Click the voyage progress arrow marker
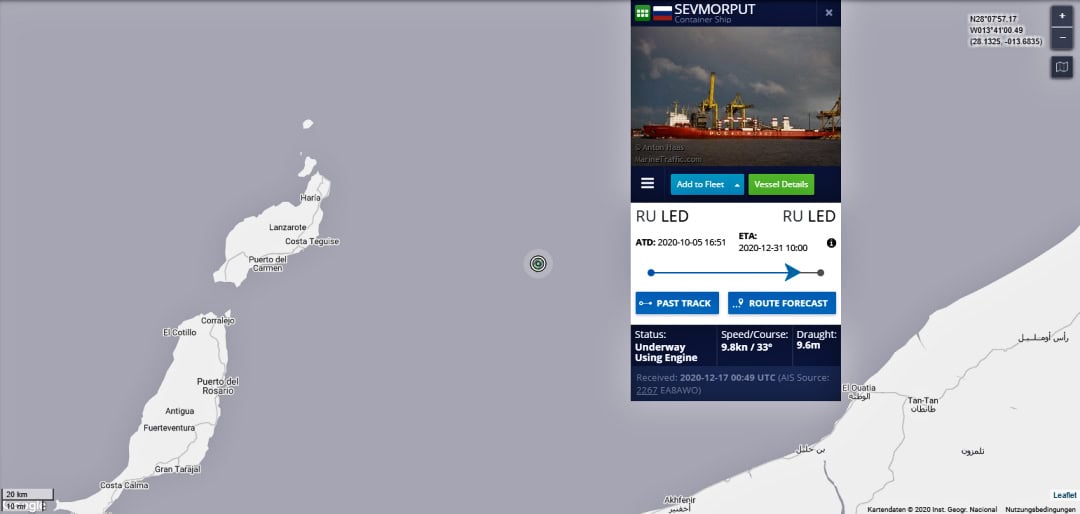 (793, 272)
